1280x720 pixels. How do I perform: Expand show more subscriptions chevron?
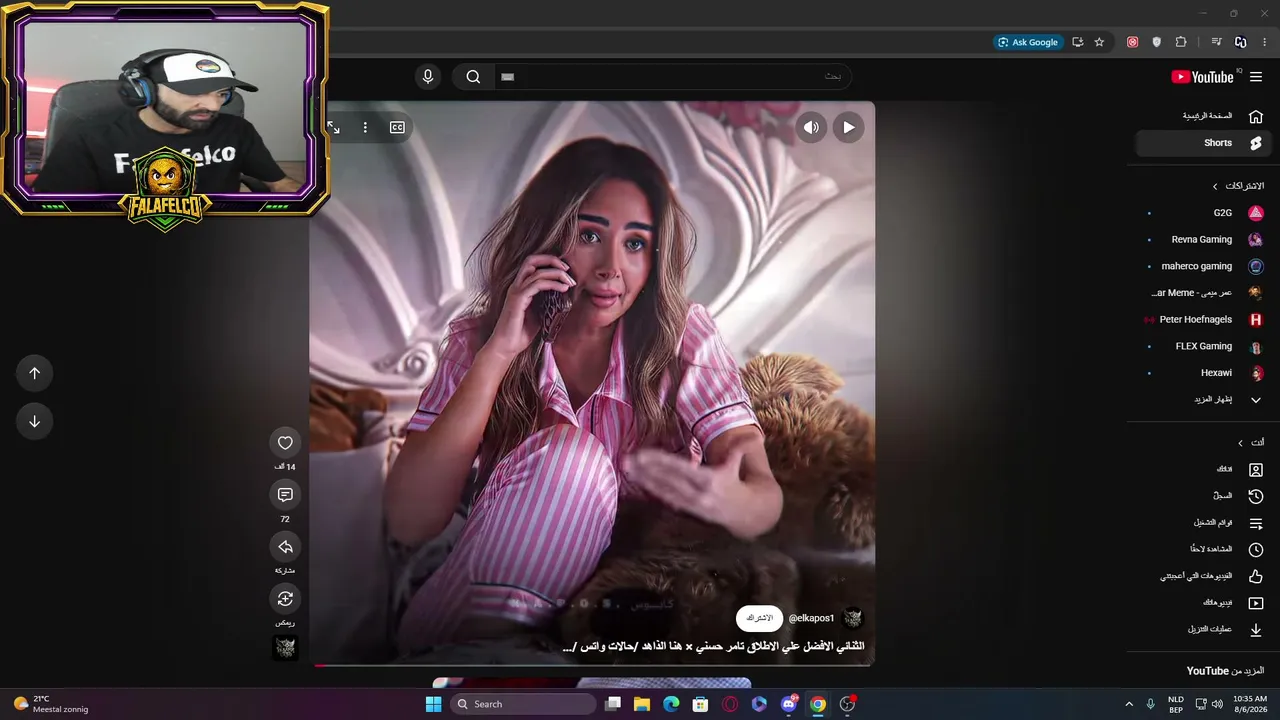(x=1256, y=400)
